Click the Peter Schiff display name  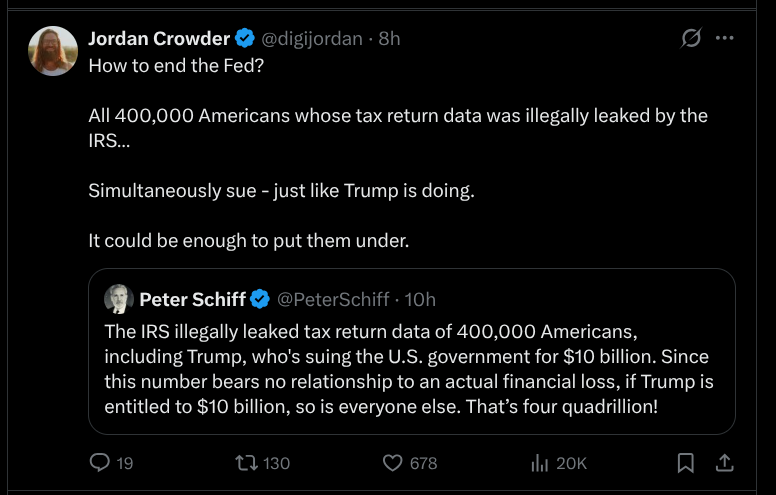point(193,299)
